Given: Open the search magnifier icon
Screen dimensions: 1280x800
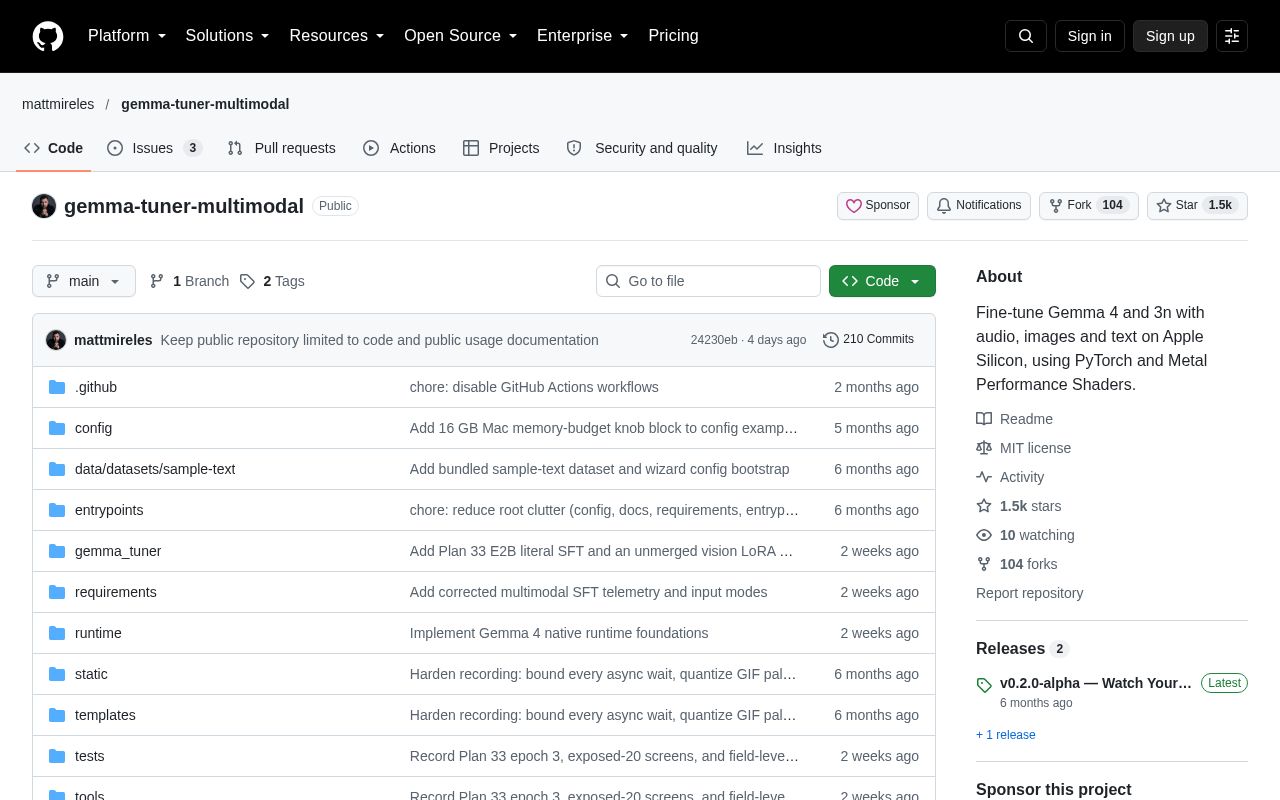Looking at the screenshot, I should click(1026, 36).
